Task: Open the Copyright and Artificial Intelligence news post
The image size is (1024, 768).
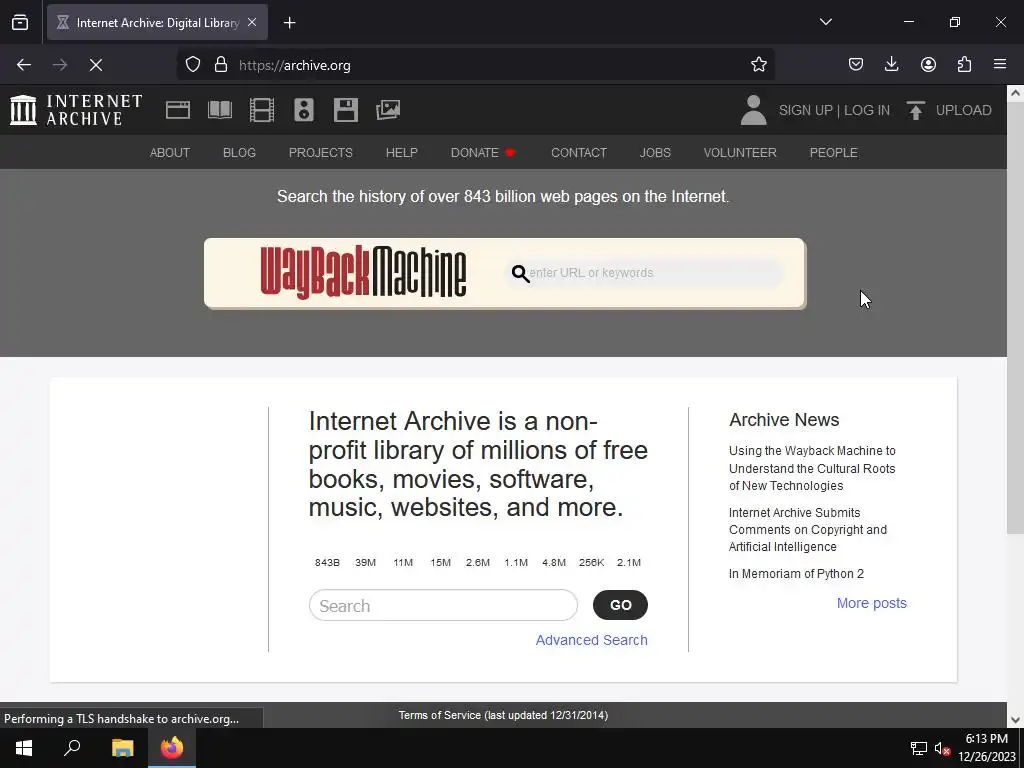Action: [808, 530]
